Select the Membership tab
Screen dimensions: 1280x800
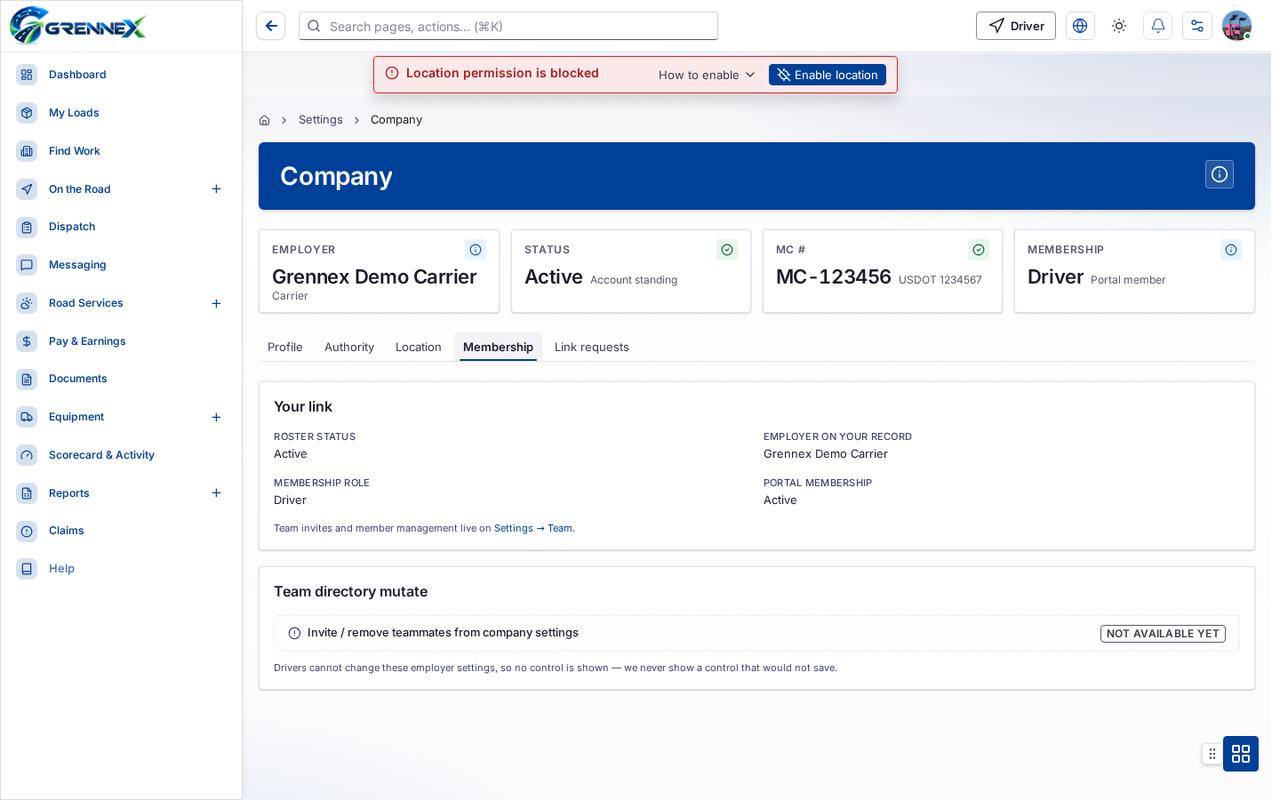pos(498,347)
